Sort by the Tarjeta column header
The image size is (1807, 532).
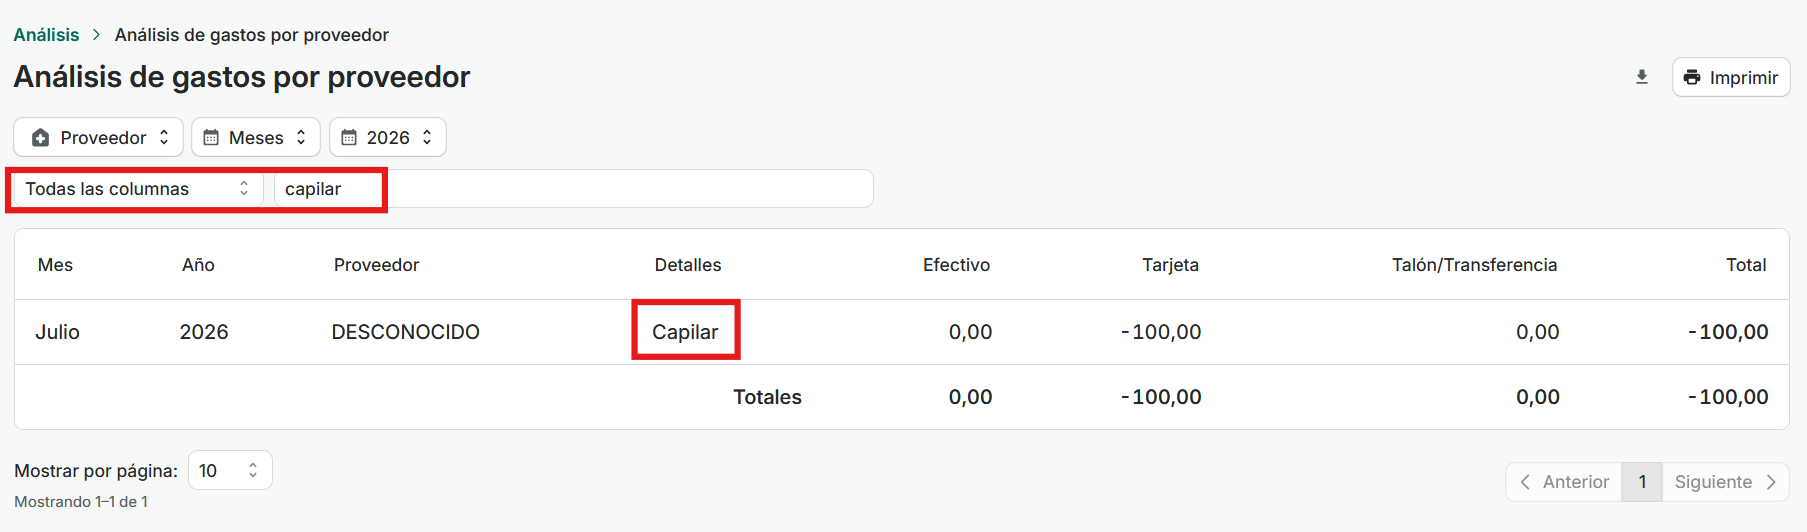[1170, 265]
